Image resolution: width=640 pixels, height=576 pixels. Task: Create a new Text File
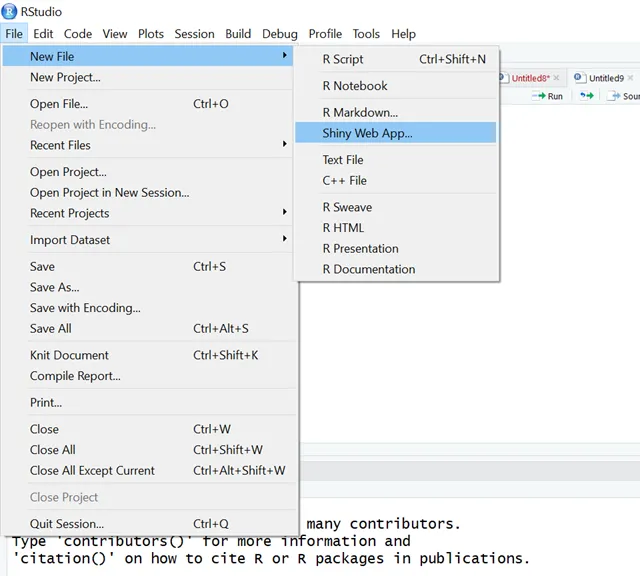396,160
